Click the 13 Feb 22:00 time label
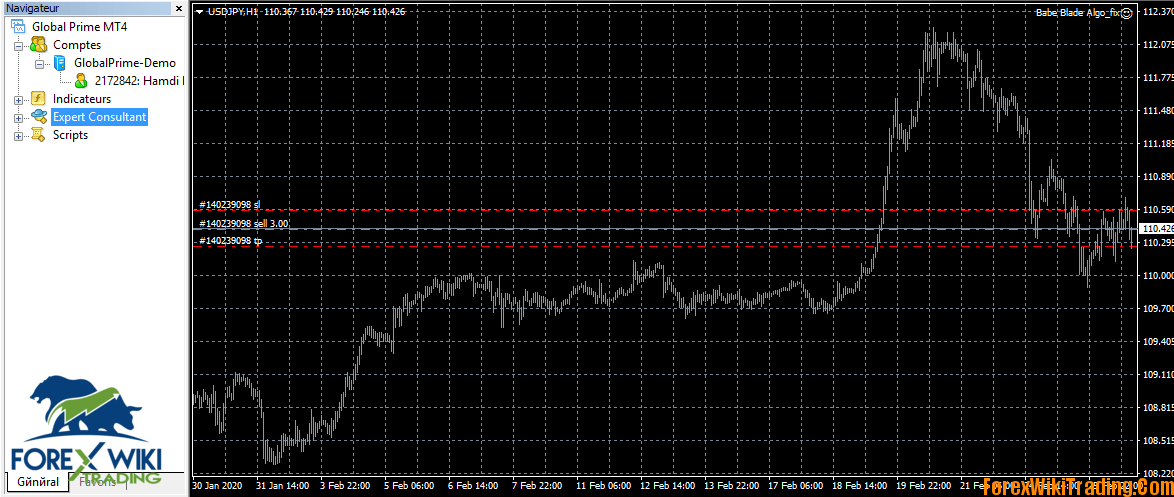Screen dimensions: 1174x497 click(x=734, y=485)
